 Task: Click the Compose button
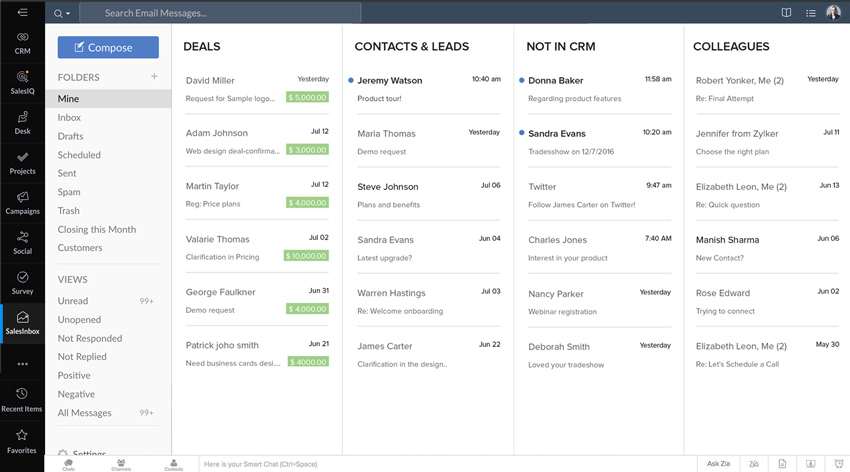point(108,47)
